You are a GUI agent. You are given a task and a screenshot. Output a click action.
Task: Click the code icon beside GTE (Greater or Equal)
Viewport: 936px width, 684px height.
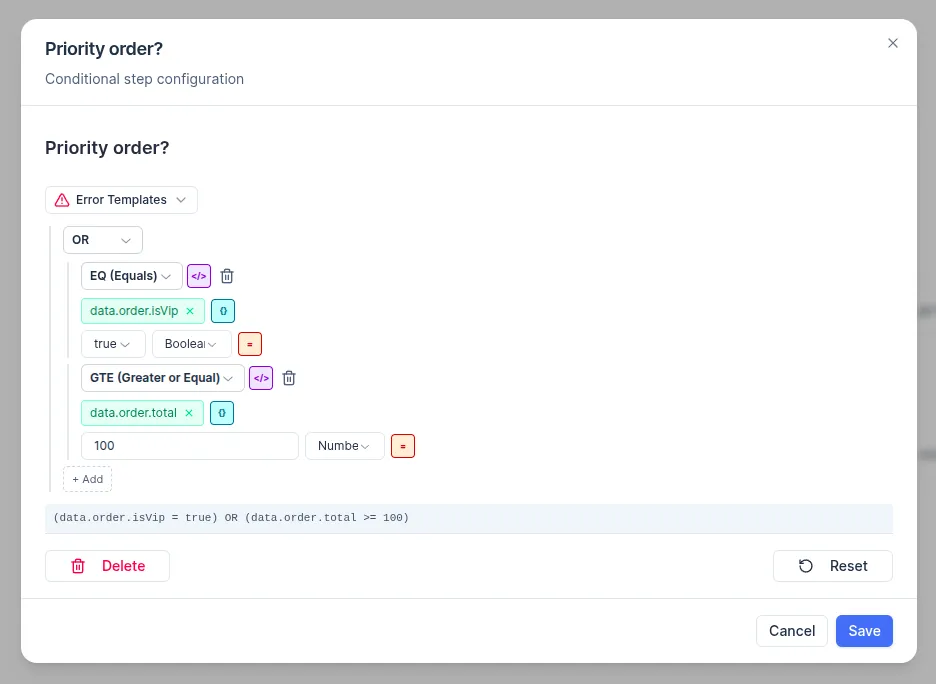coord(261,378)
